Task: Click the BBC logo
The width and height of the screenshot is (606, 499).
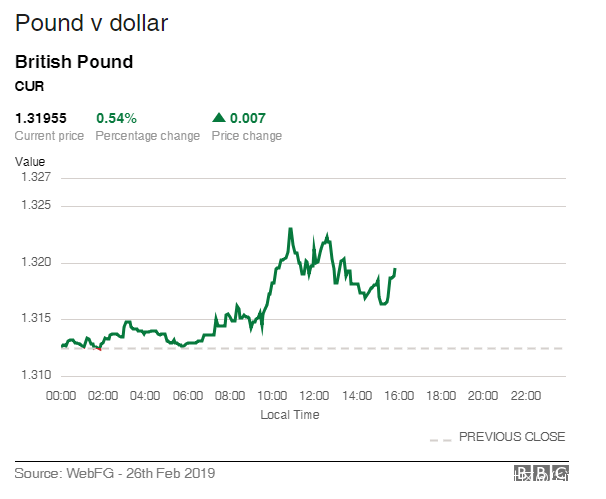Action: click(542, 474)
